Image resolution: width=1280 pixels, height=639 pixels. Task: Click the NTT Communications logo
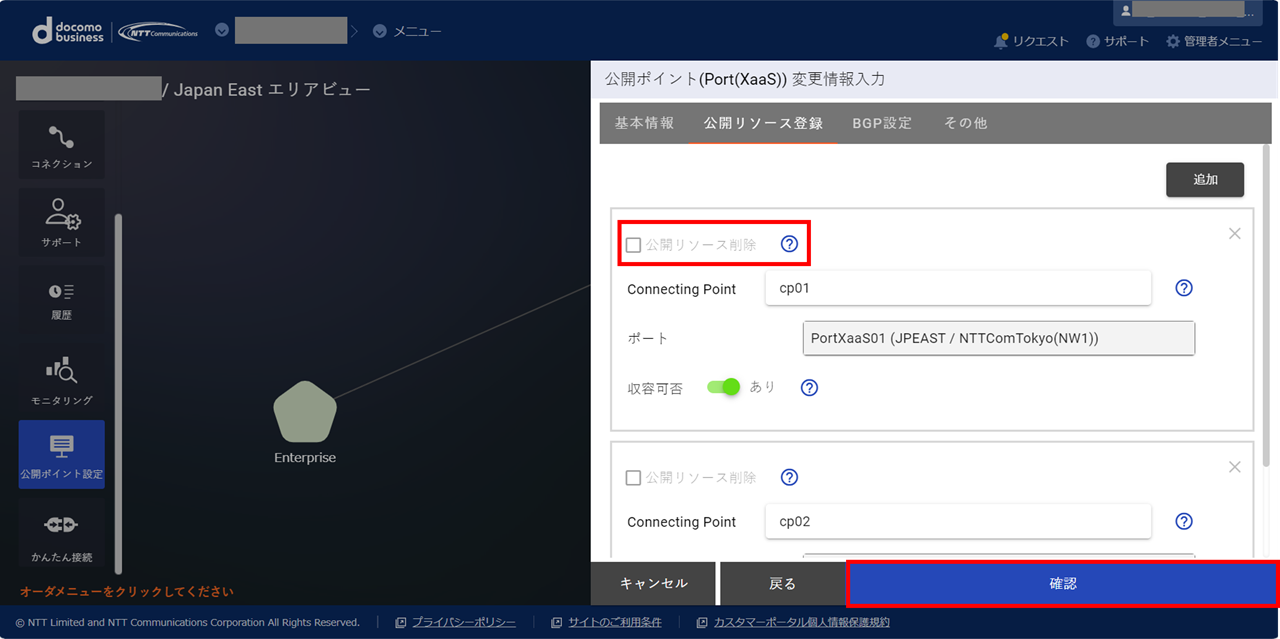tap(158, 32)
